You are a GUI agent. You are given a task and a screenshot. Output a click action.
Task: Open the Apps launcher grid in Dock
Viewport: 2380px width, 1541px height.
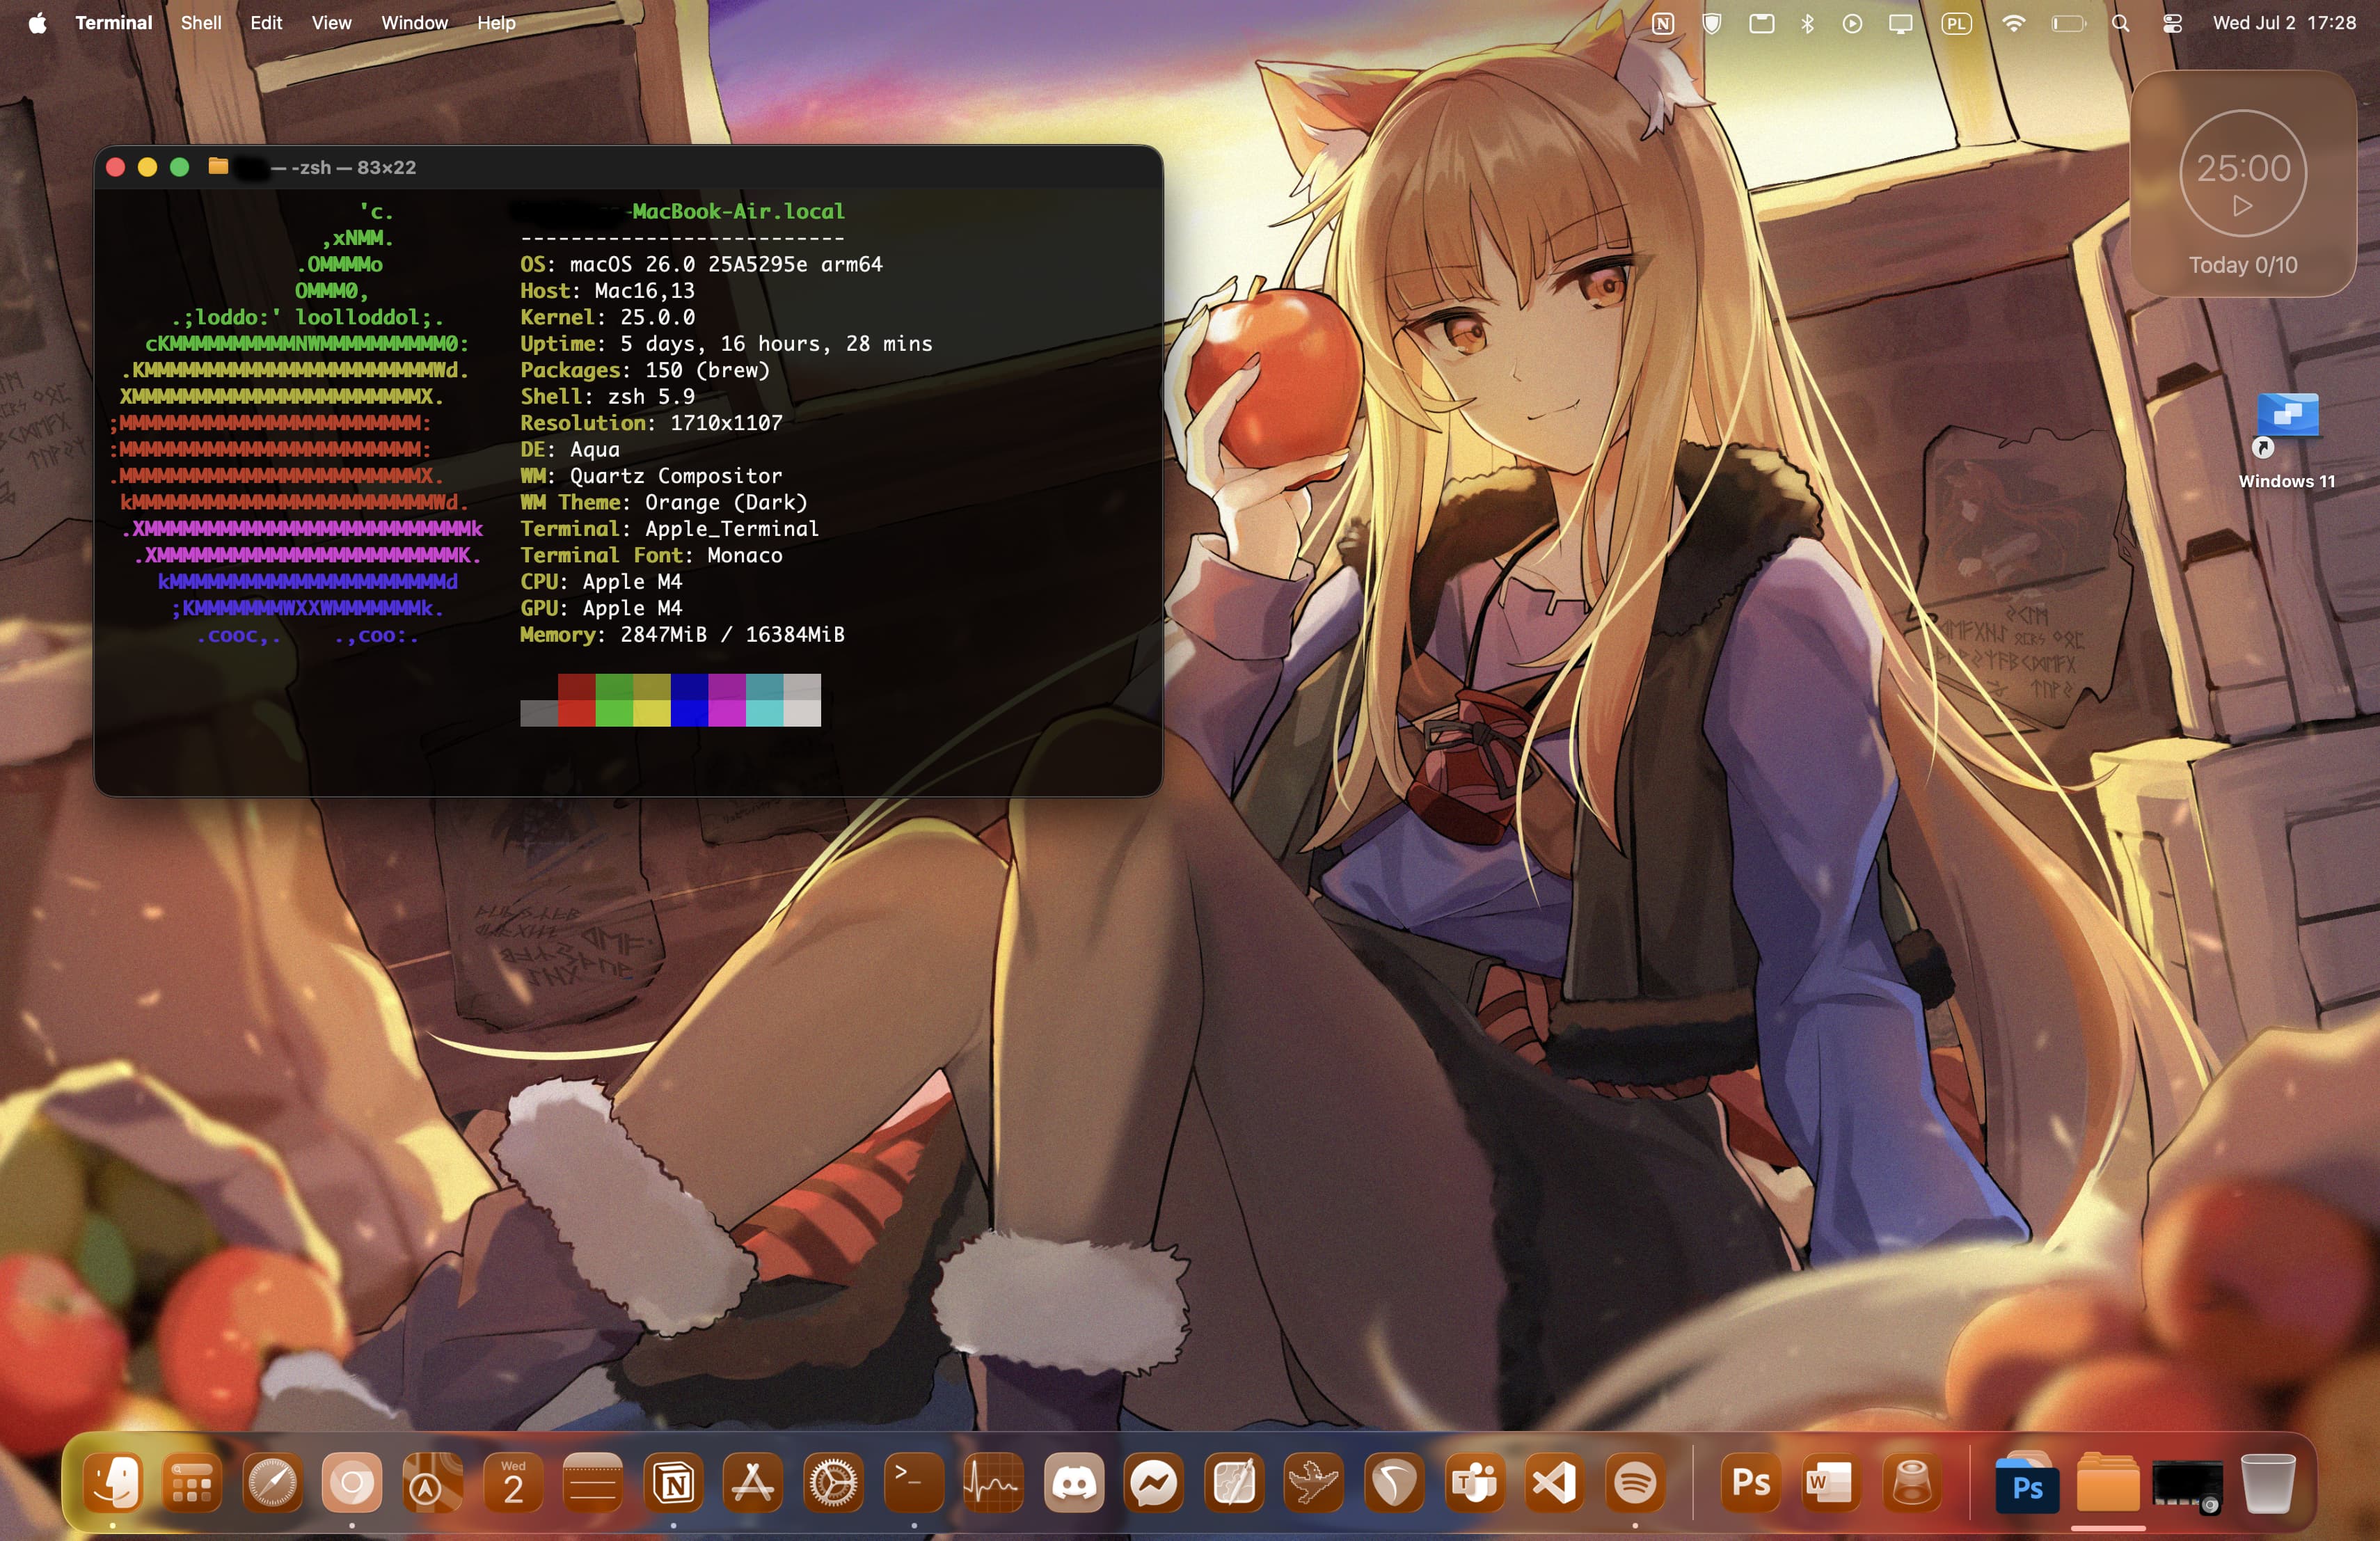click(x=192, y=1483)
